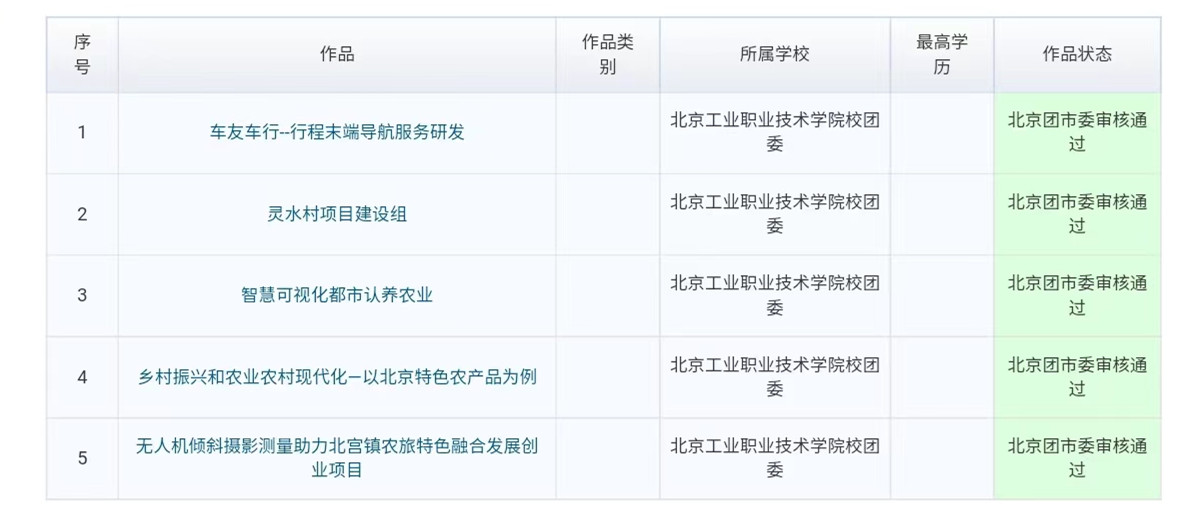The height and width of the screenshot is (524, 1192).
Task: Select the 作品类别 column header
Action: pos(607,55)
